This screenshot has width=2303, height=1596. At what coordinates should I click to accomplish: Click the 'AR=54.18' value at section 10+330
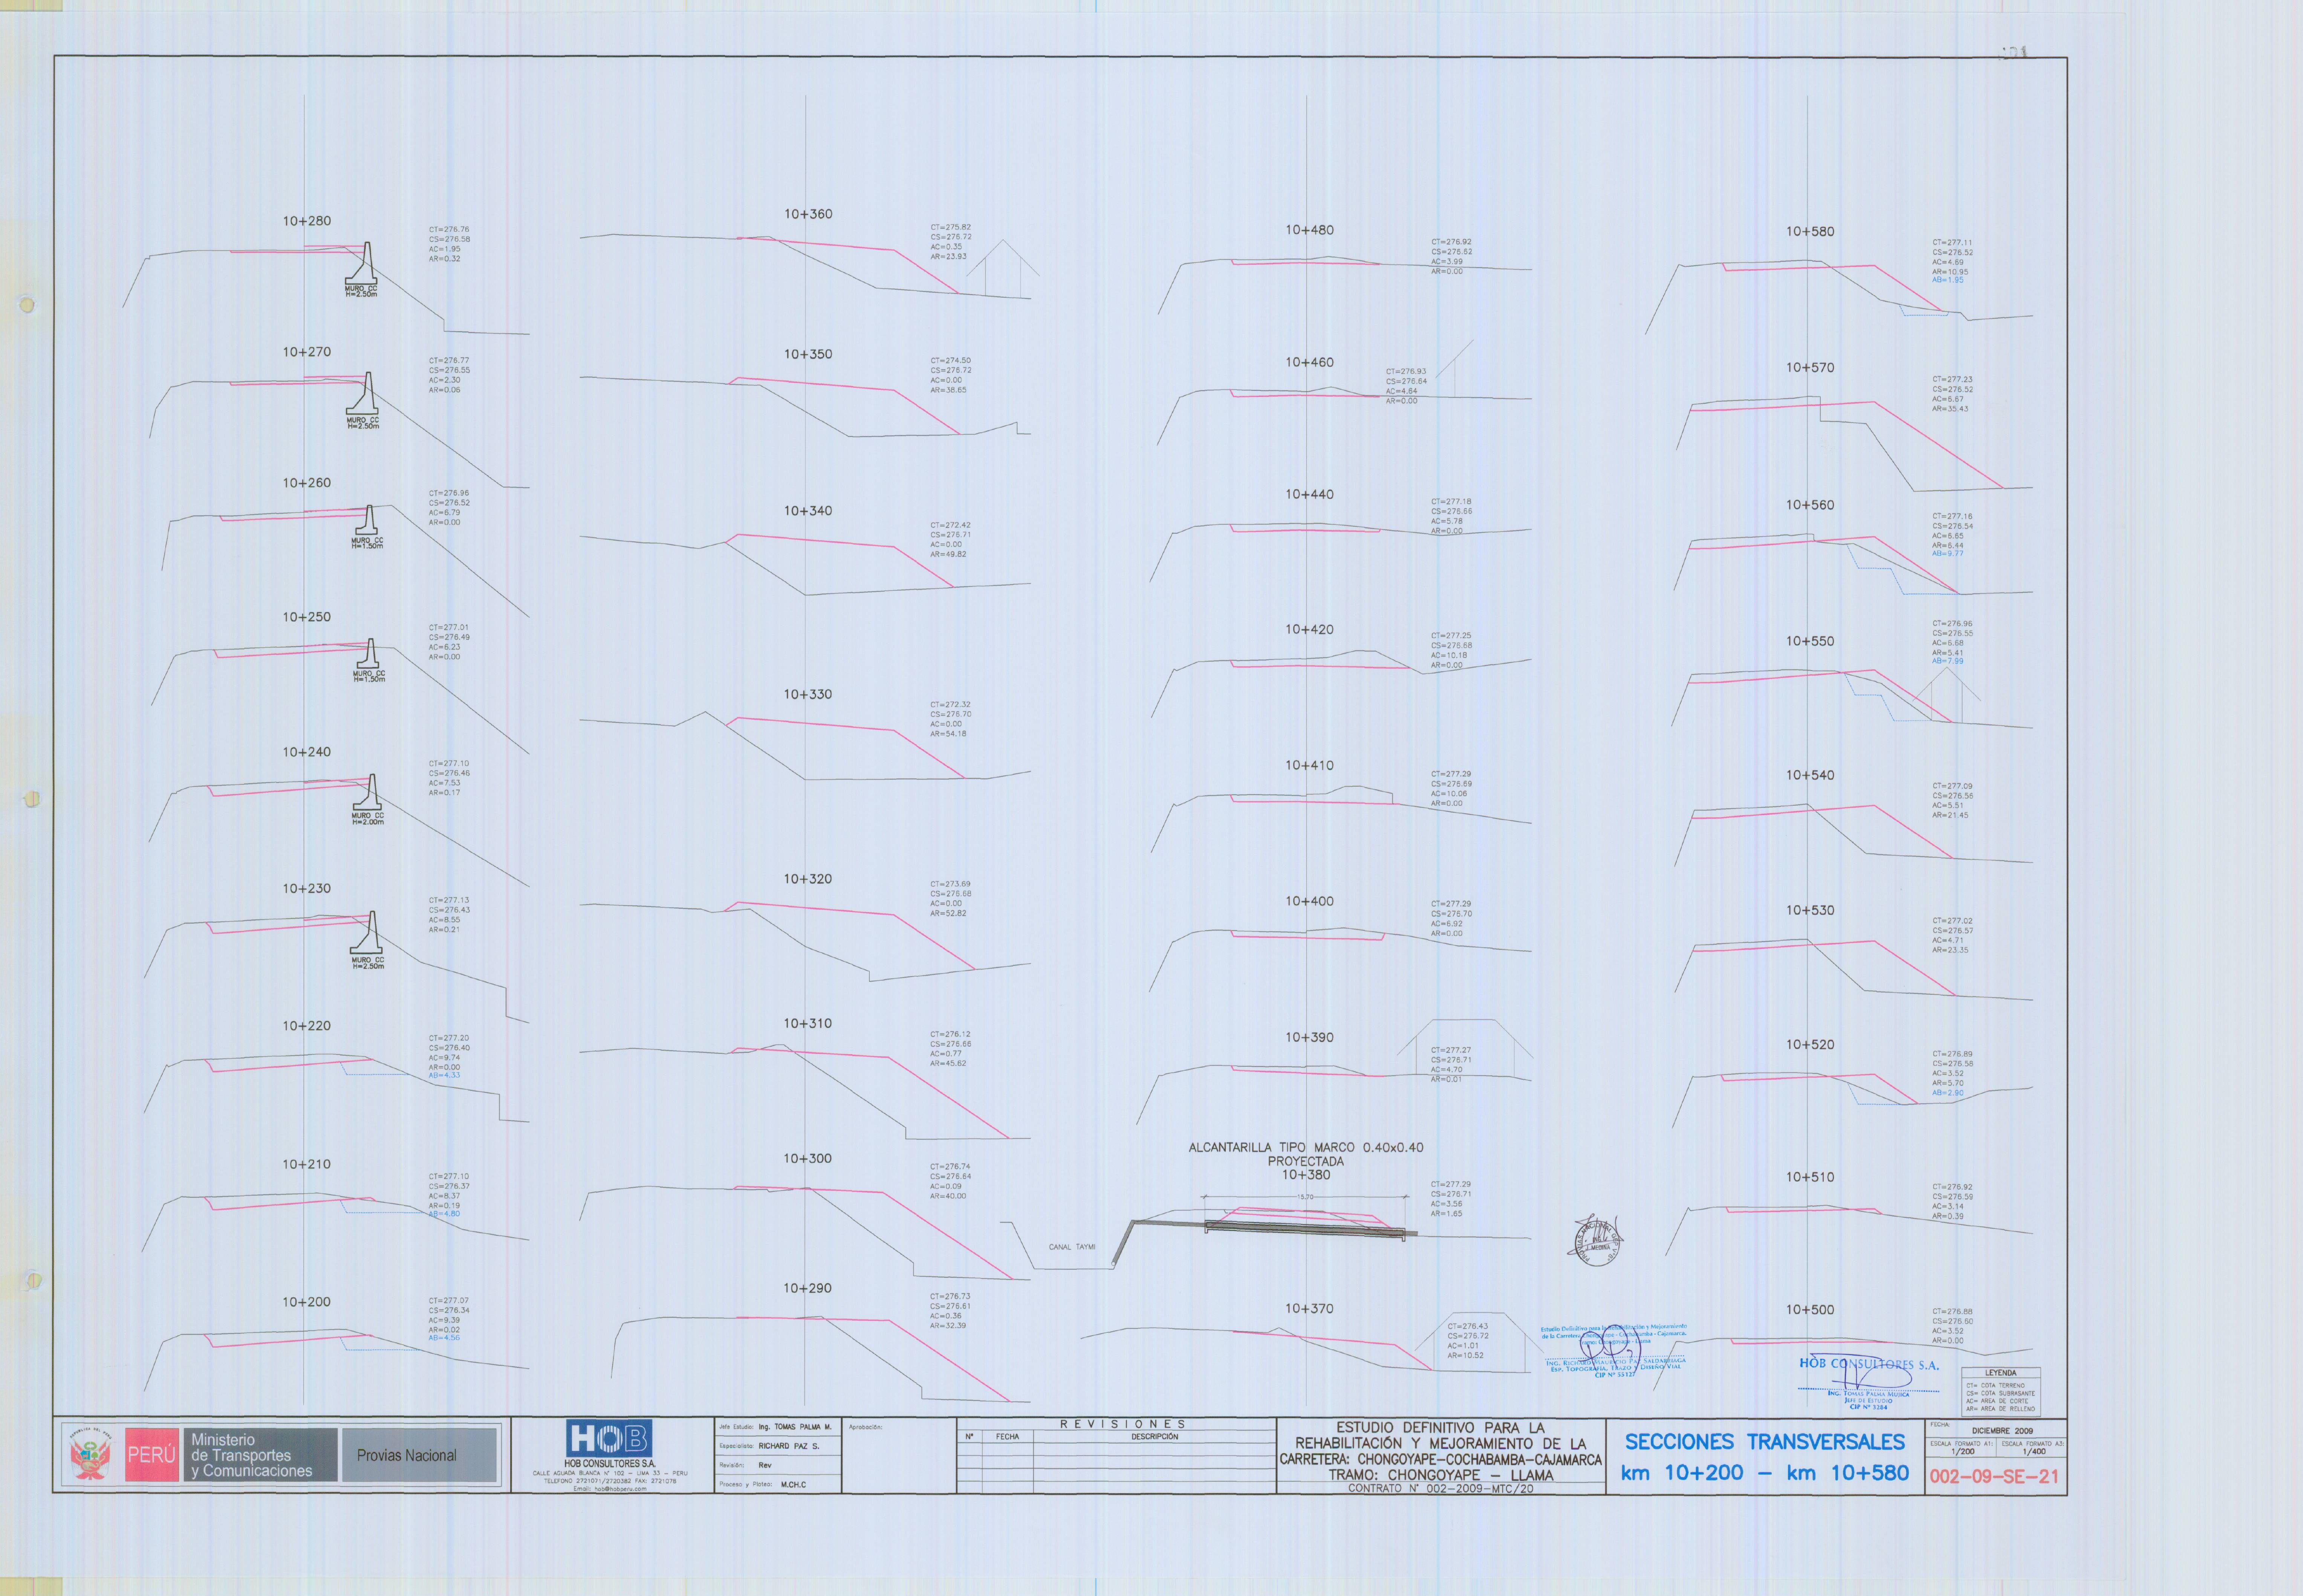[948, 734]
